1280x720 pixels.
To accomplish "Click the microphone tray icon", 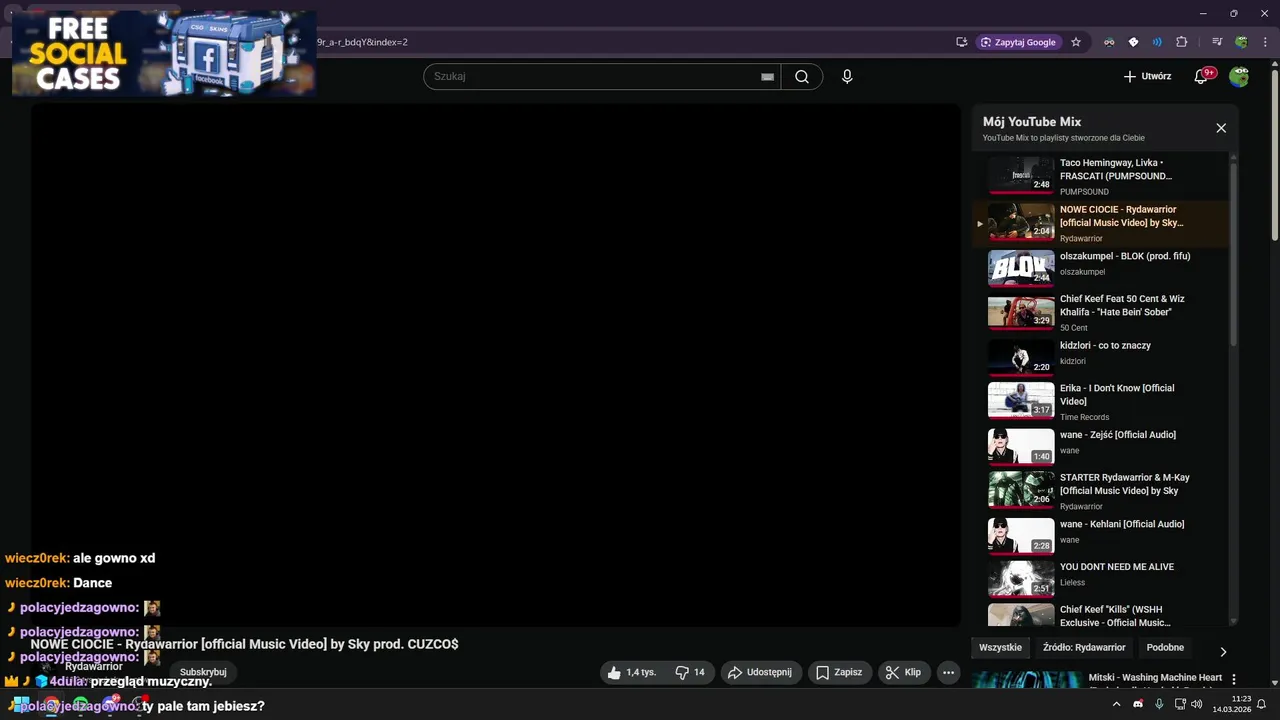I will click(x=1159, y=704).
